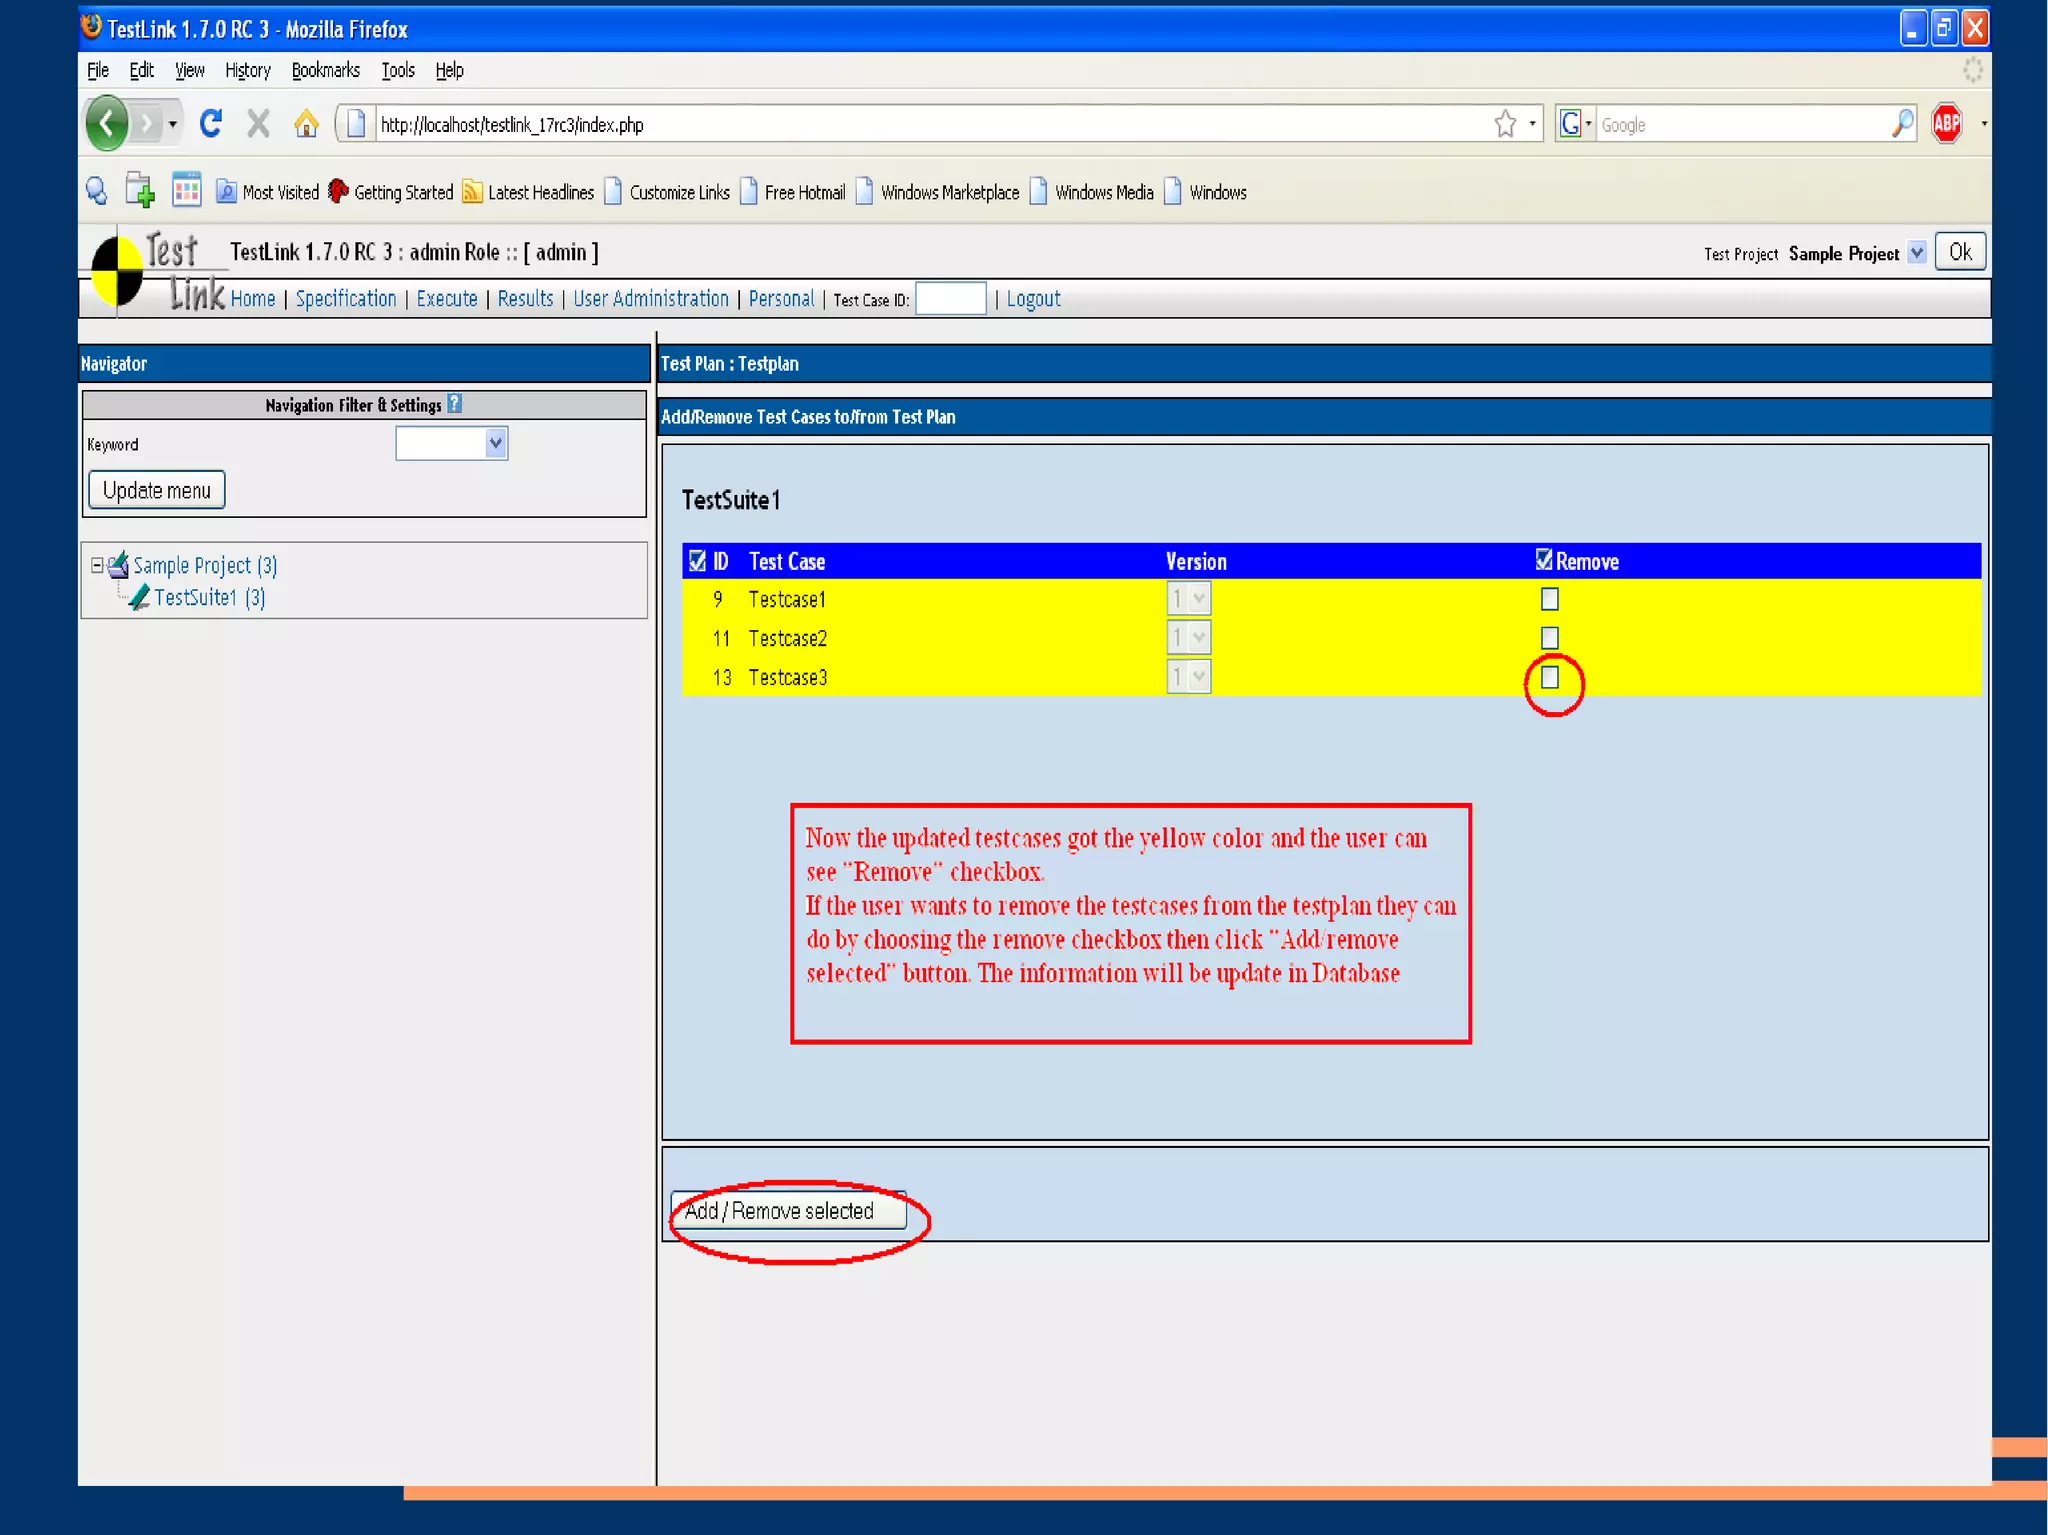Go back with the green back arrow
This screenshot has height=1535, width=2048.
107,124
